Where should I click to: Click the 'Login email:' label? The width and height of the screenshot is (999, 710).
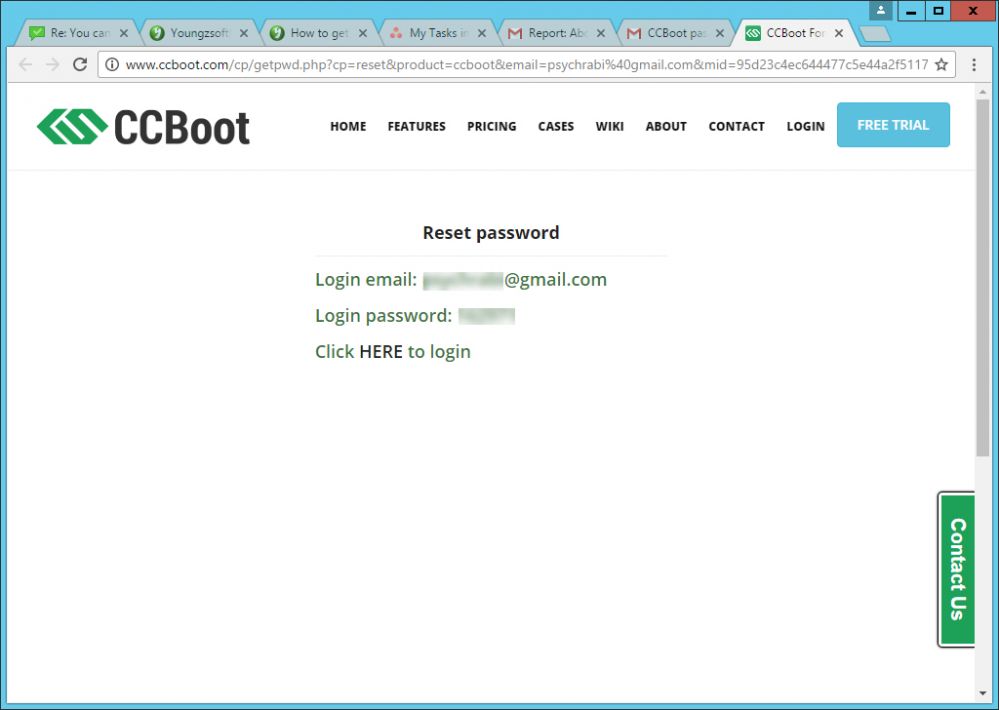[x=366, y=280]
